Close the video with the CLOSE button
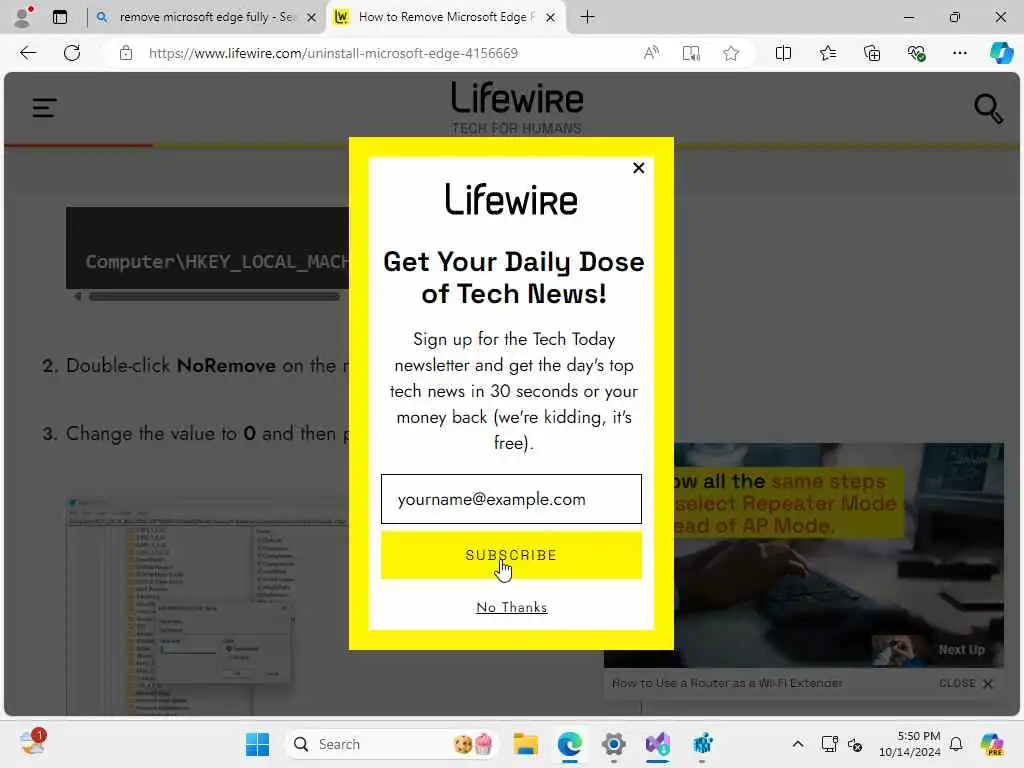This screenshot has width=1024, height=768. pos(966,683)
